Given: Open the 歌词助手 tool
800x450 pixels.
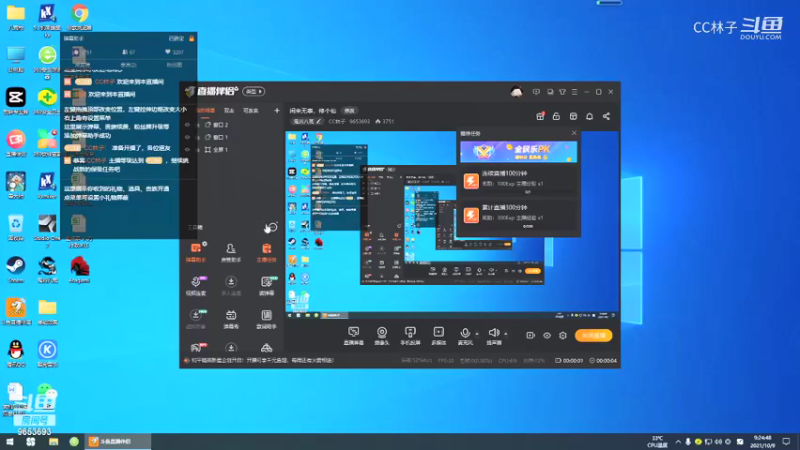Looking at the screenshot, I should pyautogui.click(x=266, y=319).
